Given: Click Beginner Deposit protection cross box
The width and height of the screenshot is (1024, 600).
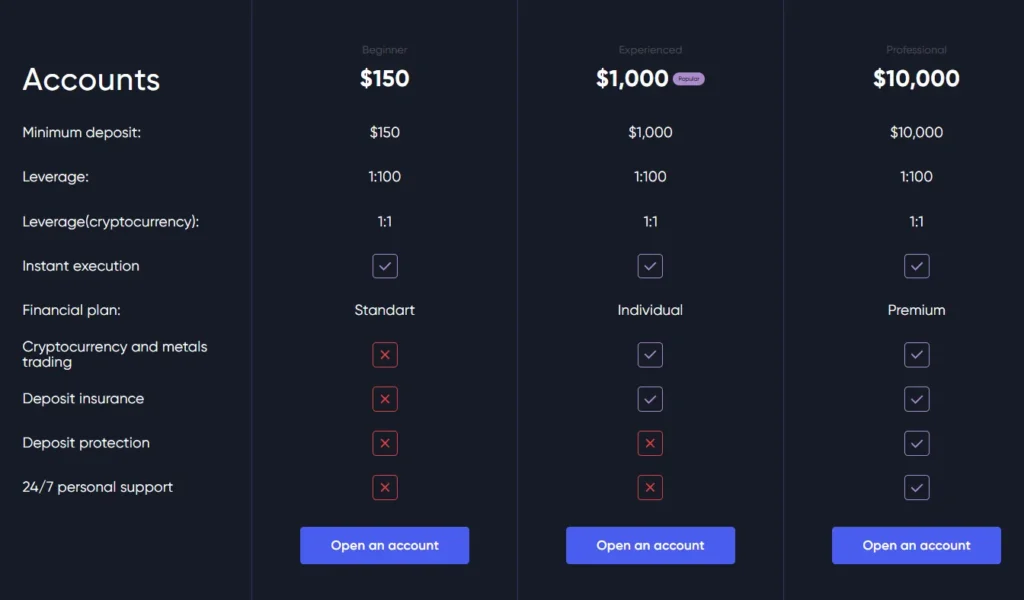Looking at the screenshot, I should pyautogui.click(x=385, y=443).
